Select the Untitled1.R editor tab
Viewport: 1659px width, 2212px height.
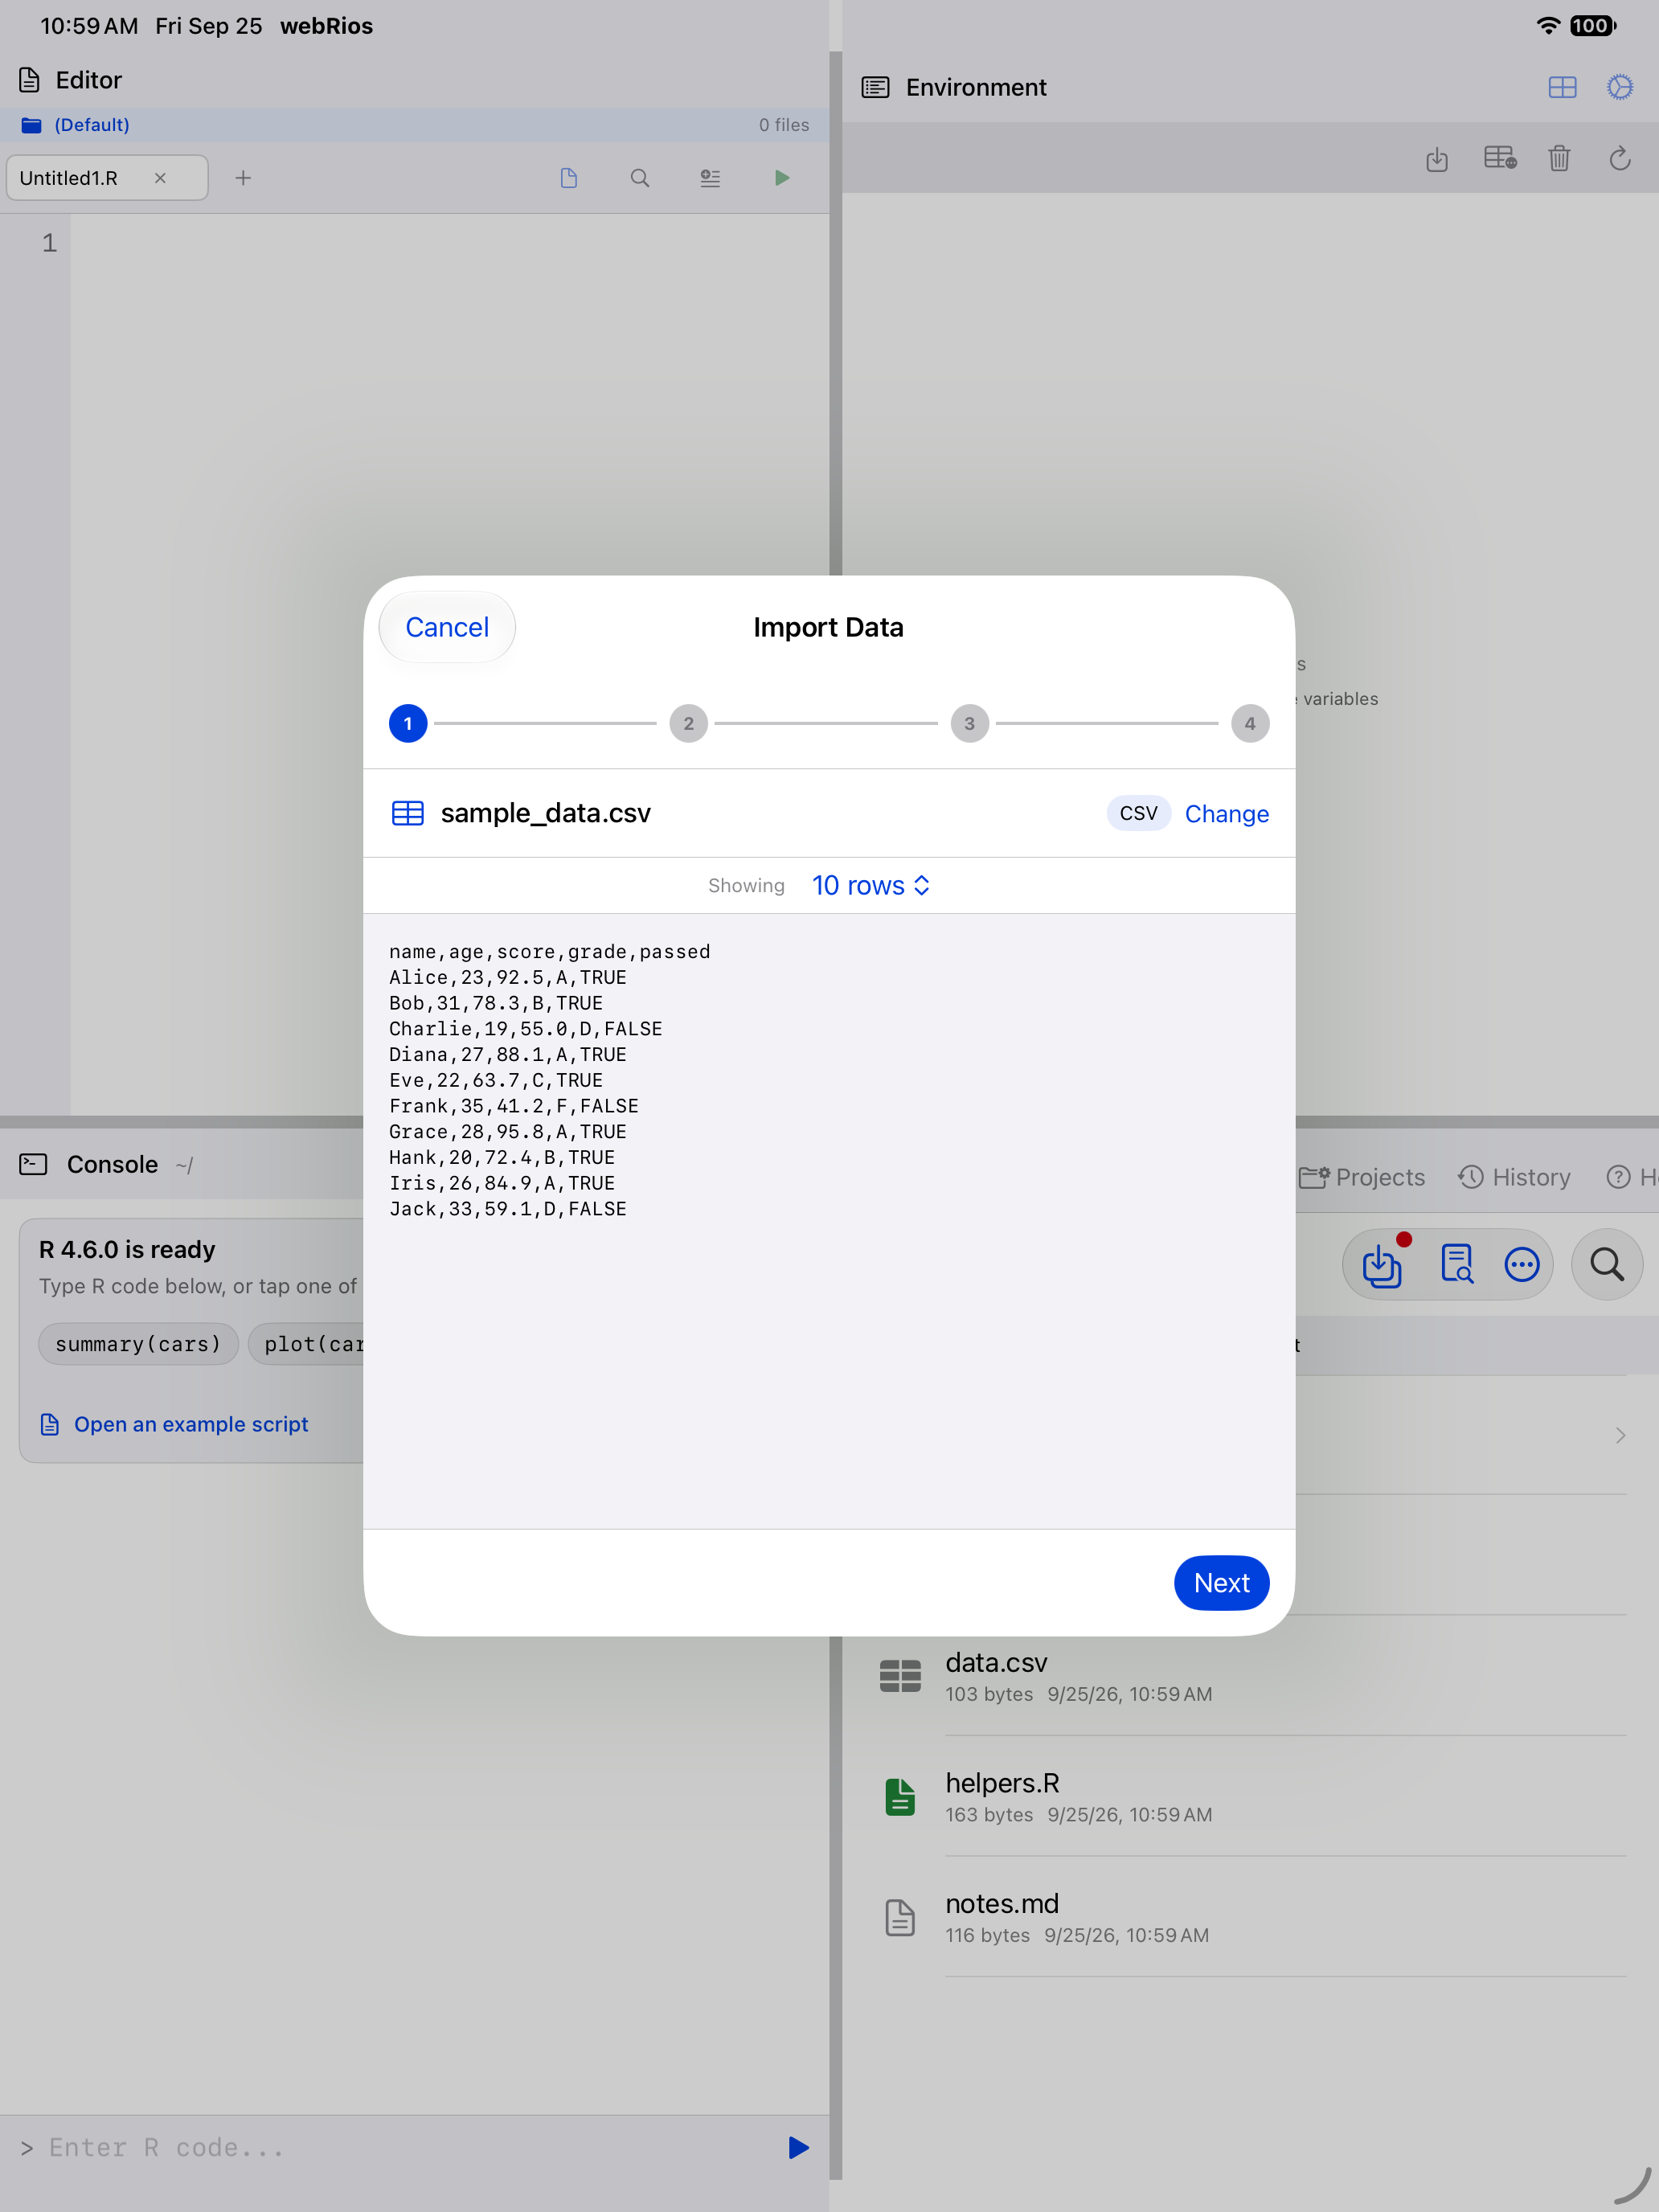[x=108, y=178]
